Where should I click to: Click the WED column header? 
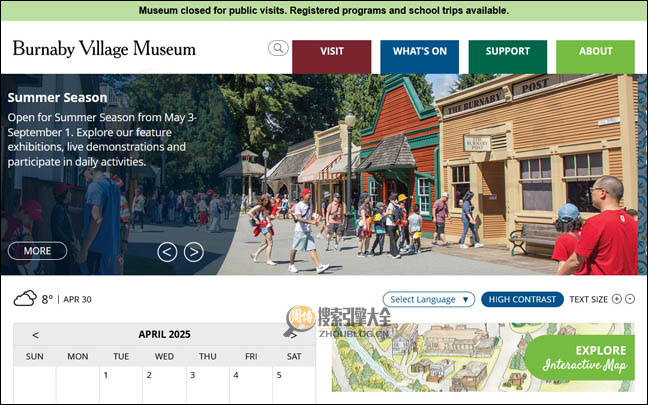(164, 356)
